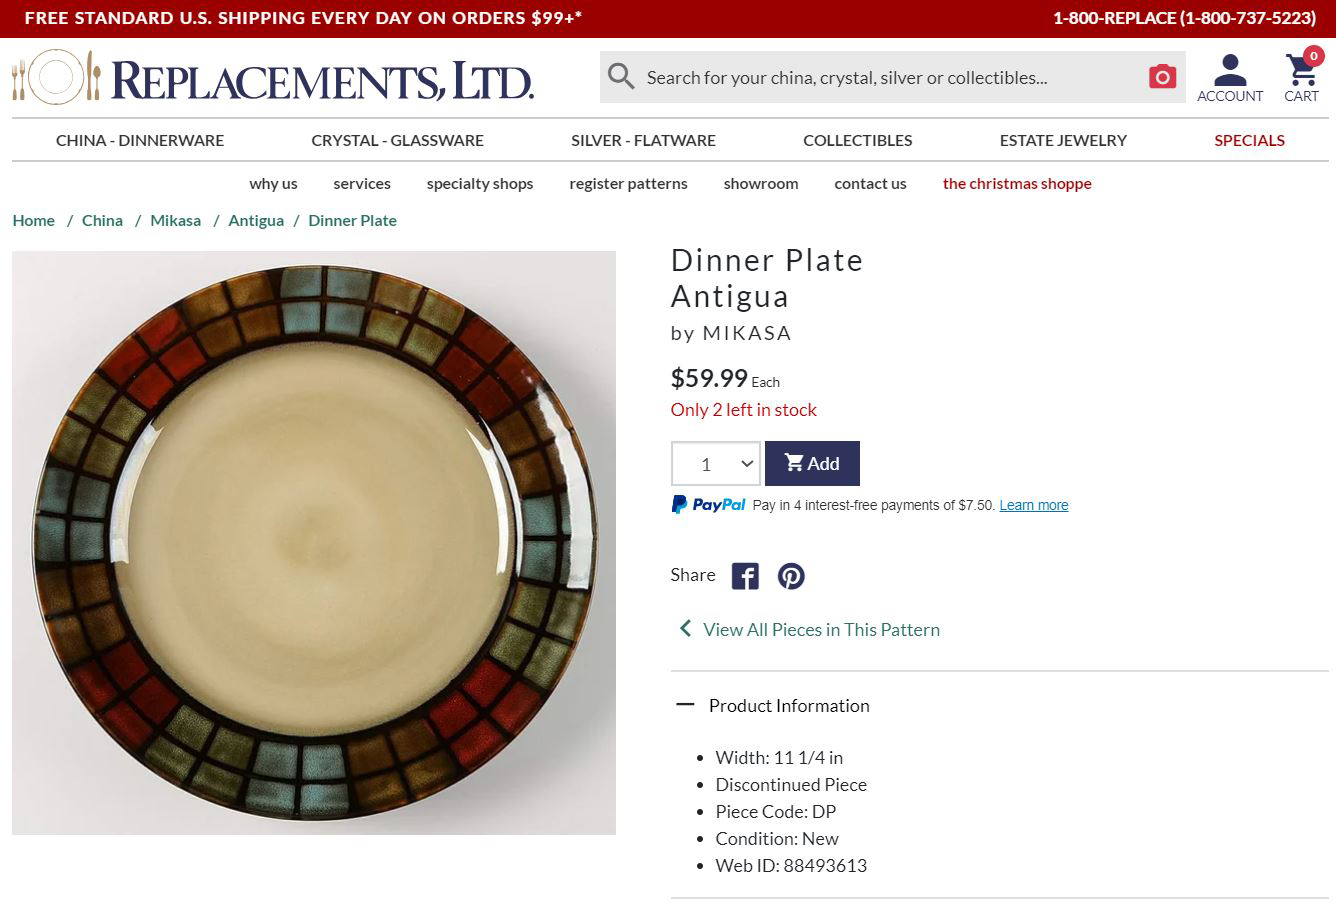Click the Replacements, Ltd. logo
This screenshot has width=1336, height=904.
pyautogui.click(x=273, y=78)
